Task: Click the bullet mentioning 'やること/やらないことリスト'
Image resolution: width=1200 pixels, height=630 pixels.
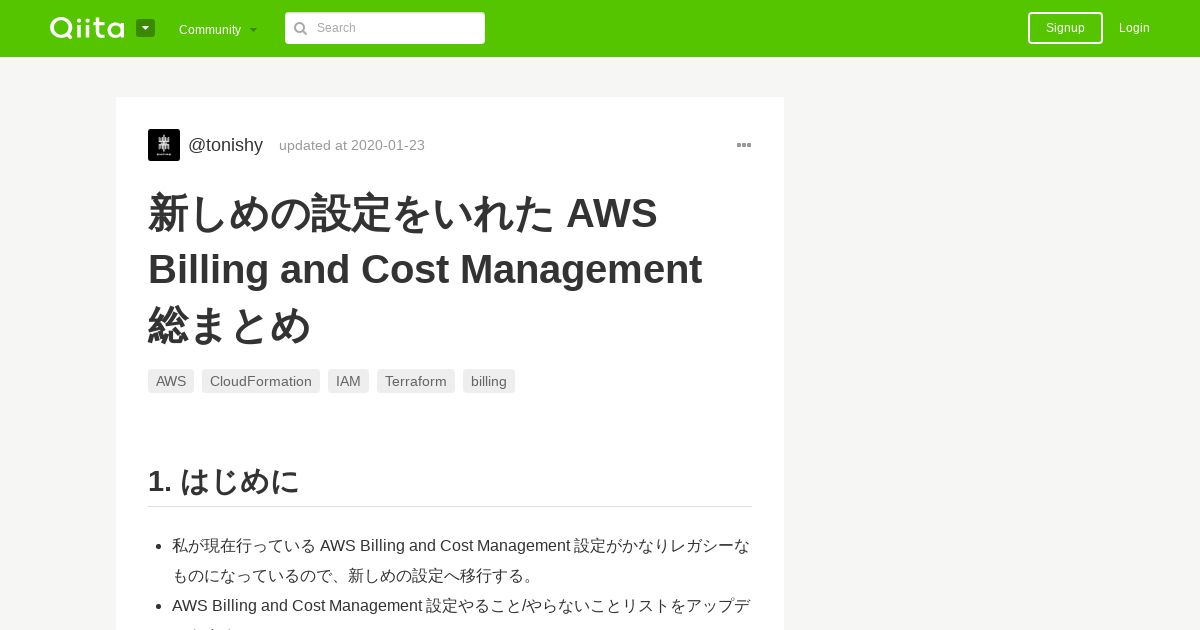Action: tap(461, 612)
